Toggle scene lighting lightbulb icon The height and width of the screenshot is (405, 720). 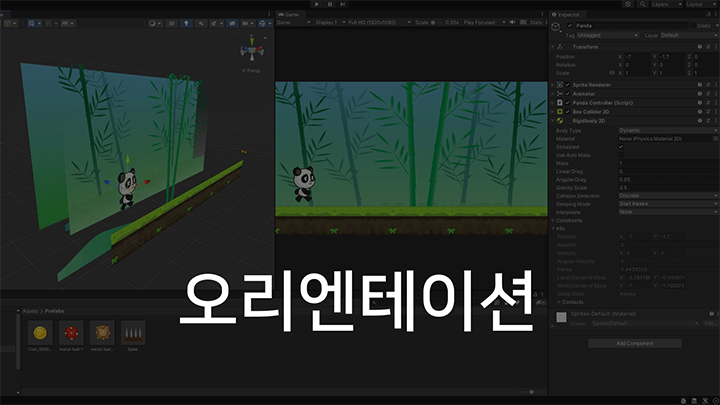tap(186, 23)
